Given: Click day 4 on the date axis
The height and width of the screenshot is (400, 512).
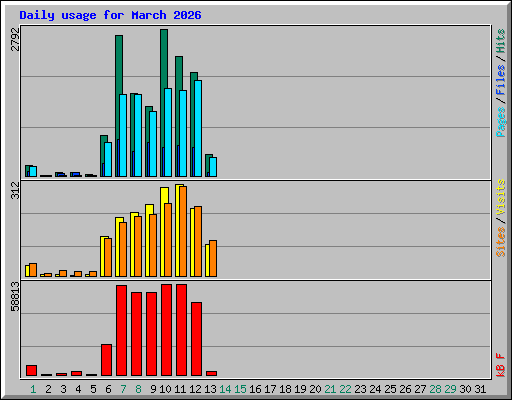Looking at the screenshot, I should pos(78,389).
